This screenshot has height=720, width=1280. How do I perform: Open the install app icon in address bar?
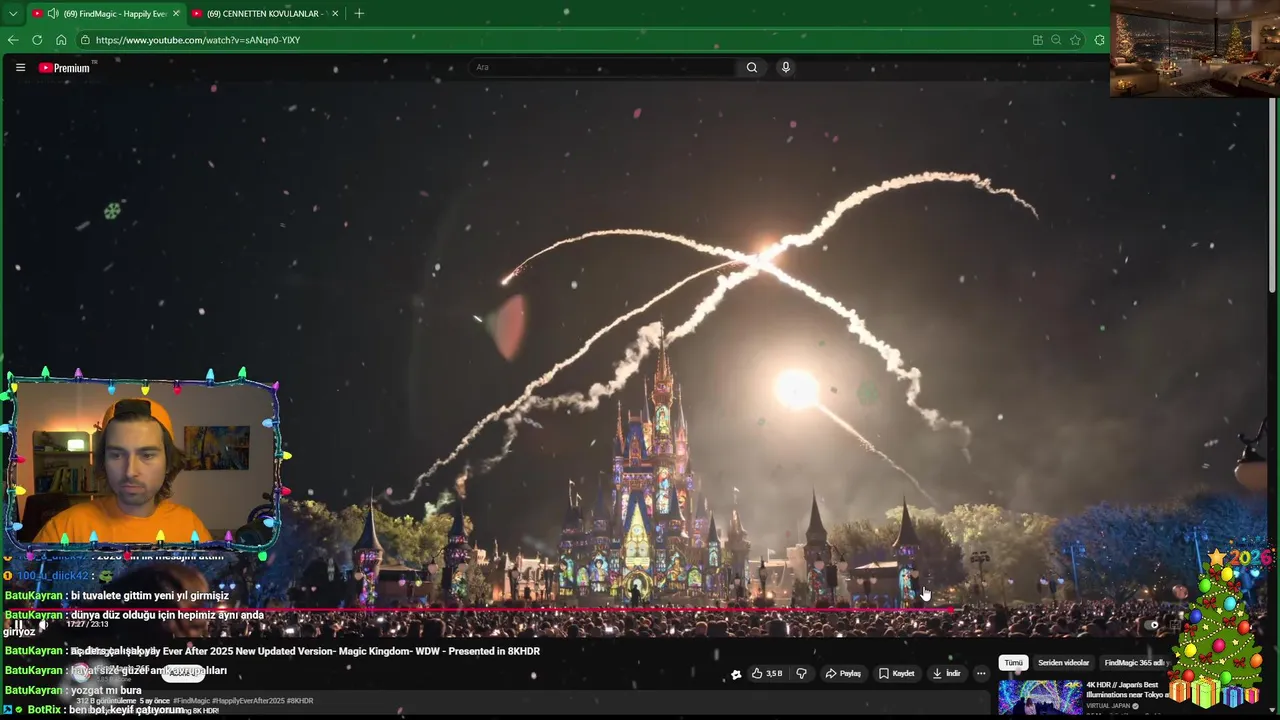pyautogui.click(x=1037, y=40)
